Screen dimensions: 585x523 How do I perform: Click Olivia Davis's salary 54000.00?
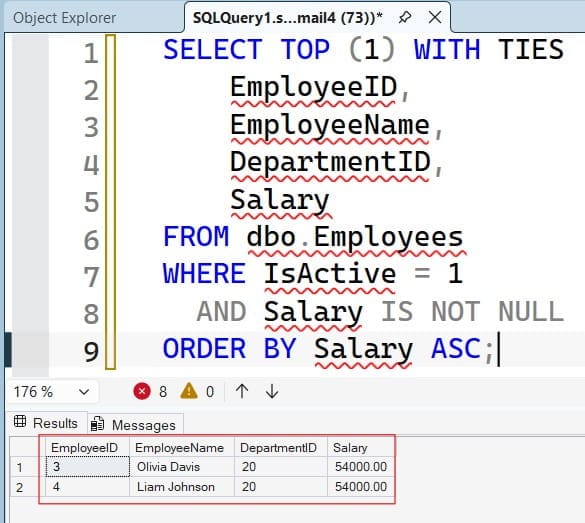(x=361, y=467)
